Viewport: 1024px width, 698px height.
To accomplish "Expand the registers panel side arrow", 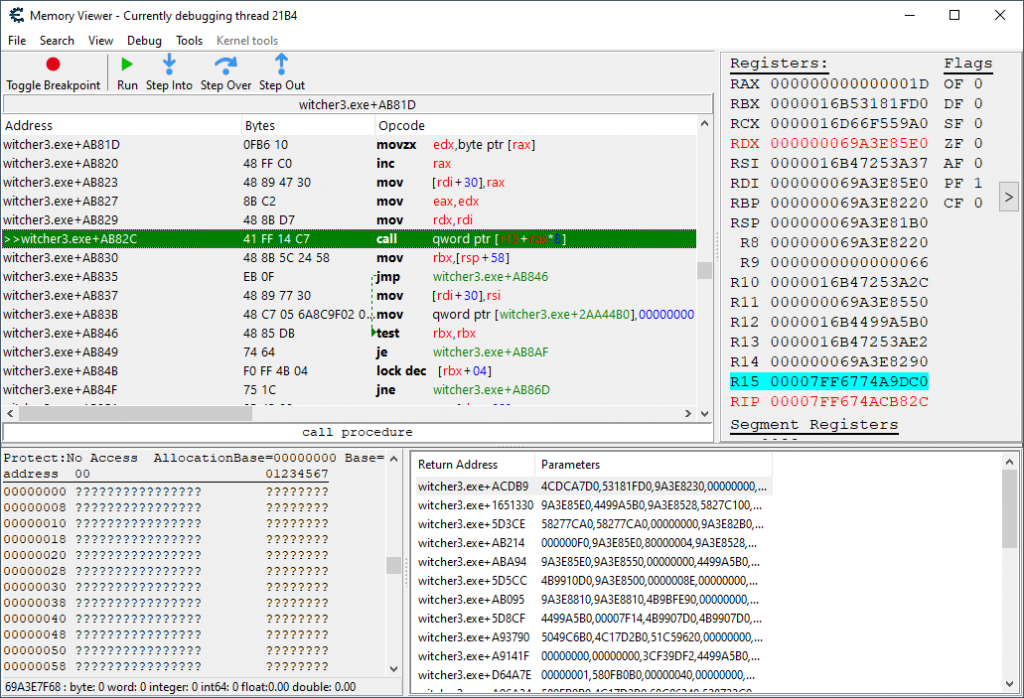I will tap(1008, 197).
